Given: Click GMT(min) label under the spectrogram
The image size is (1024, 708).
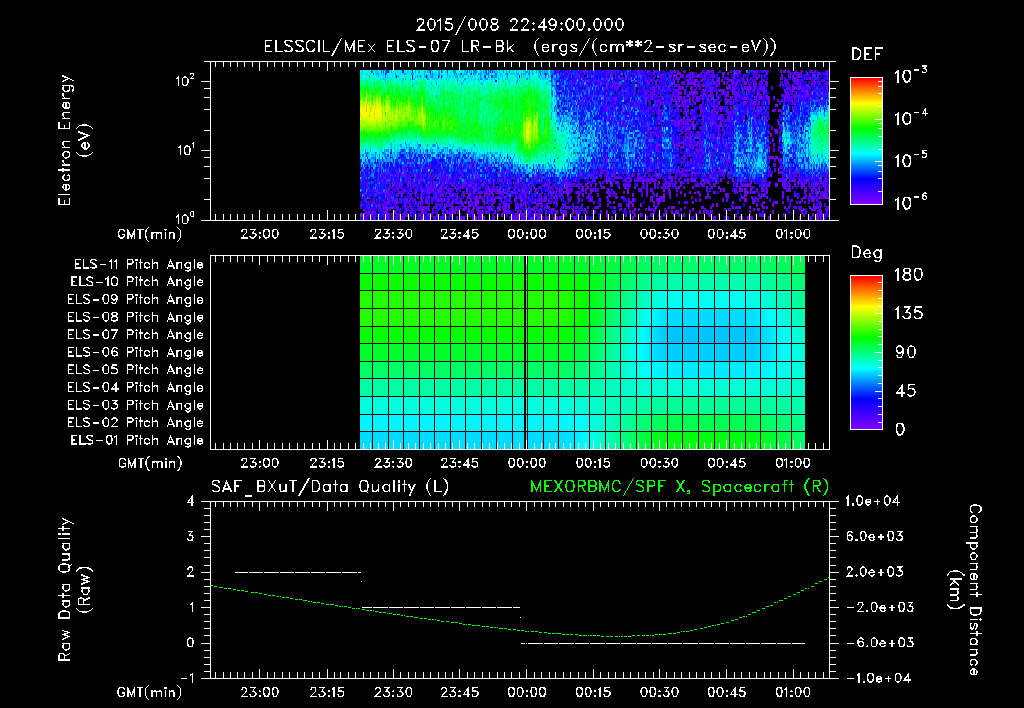Looking at the screenshot, I should pos(150,234).
